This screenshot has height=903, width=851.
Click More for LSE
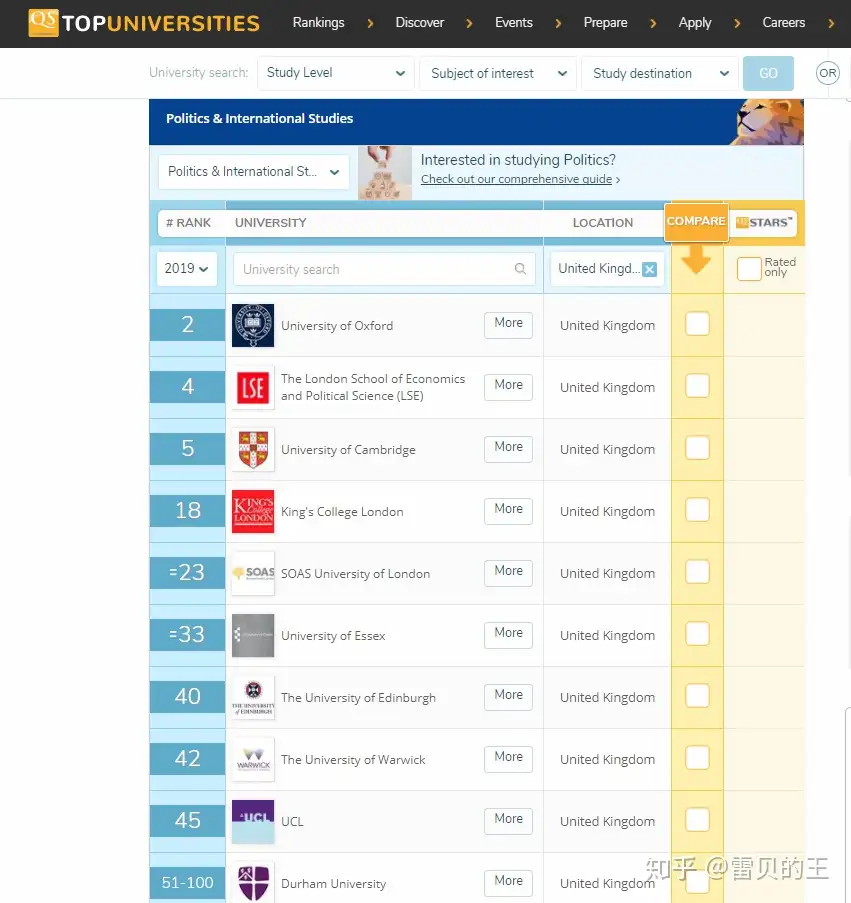508,387
